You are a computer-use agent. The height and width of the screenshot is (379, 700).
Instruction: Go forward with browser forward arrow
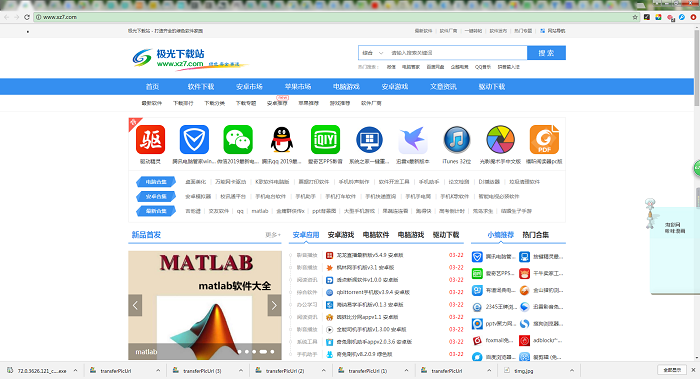point(17,17)
